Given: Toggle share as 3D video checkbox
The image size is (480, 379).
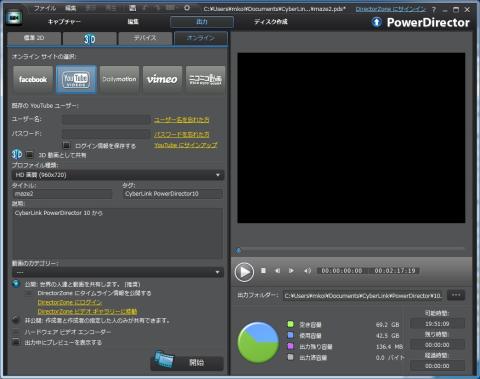Looking at the screenshot, I should 30,155.
